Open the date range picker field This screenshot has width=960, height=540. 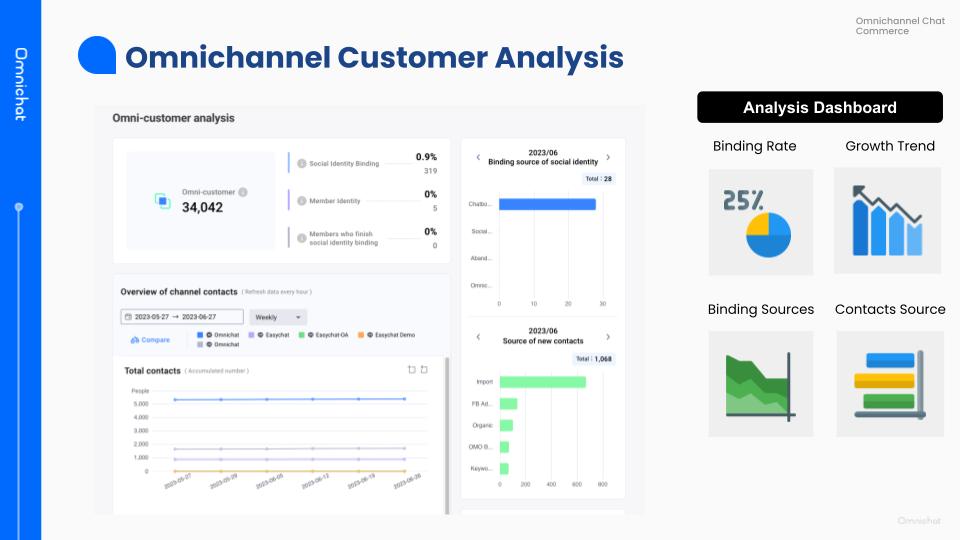point(181,317)
